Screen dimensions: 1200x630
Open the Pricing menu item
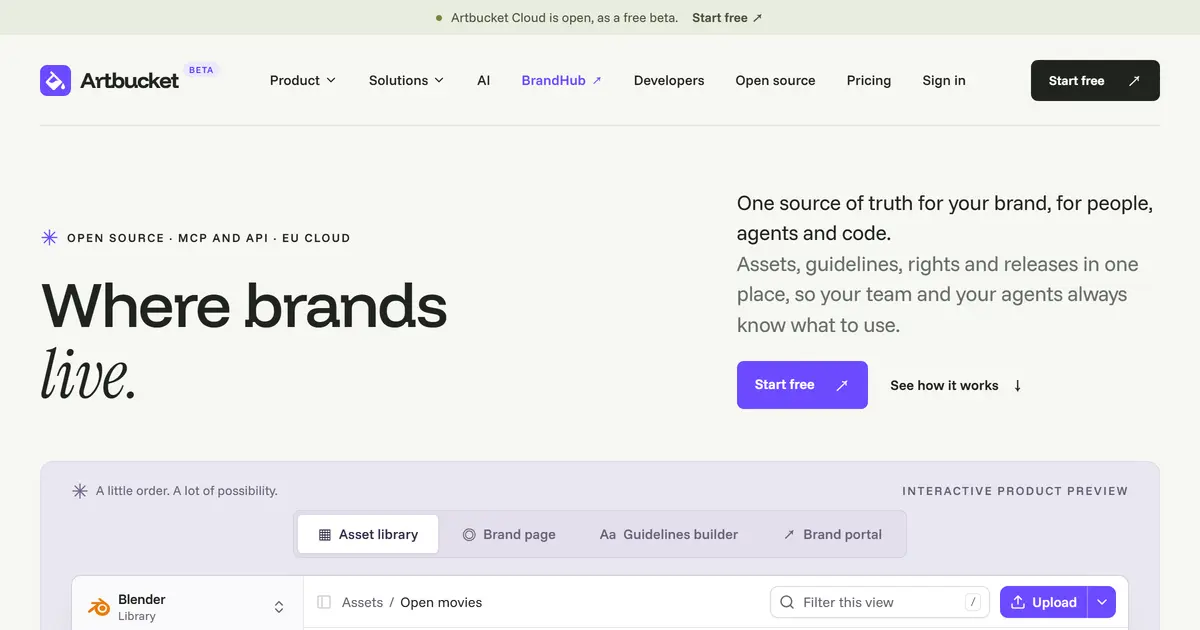pyautogui.click(x=869, y=80)
